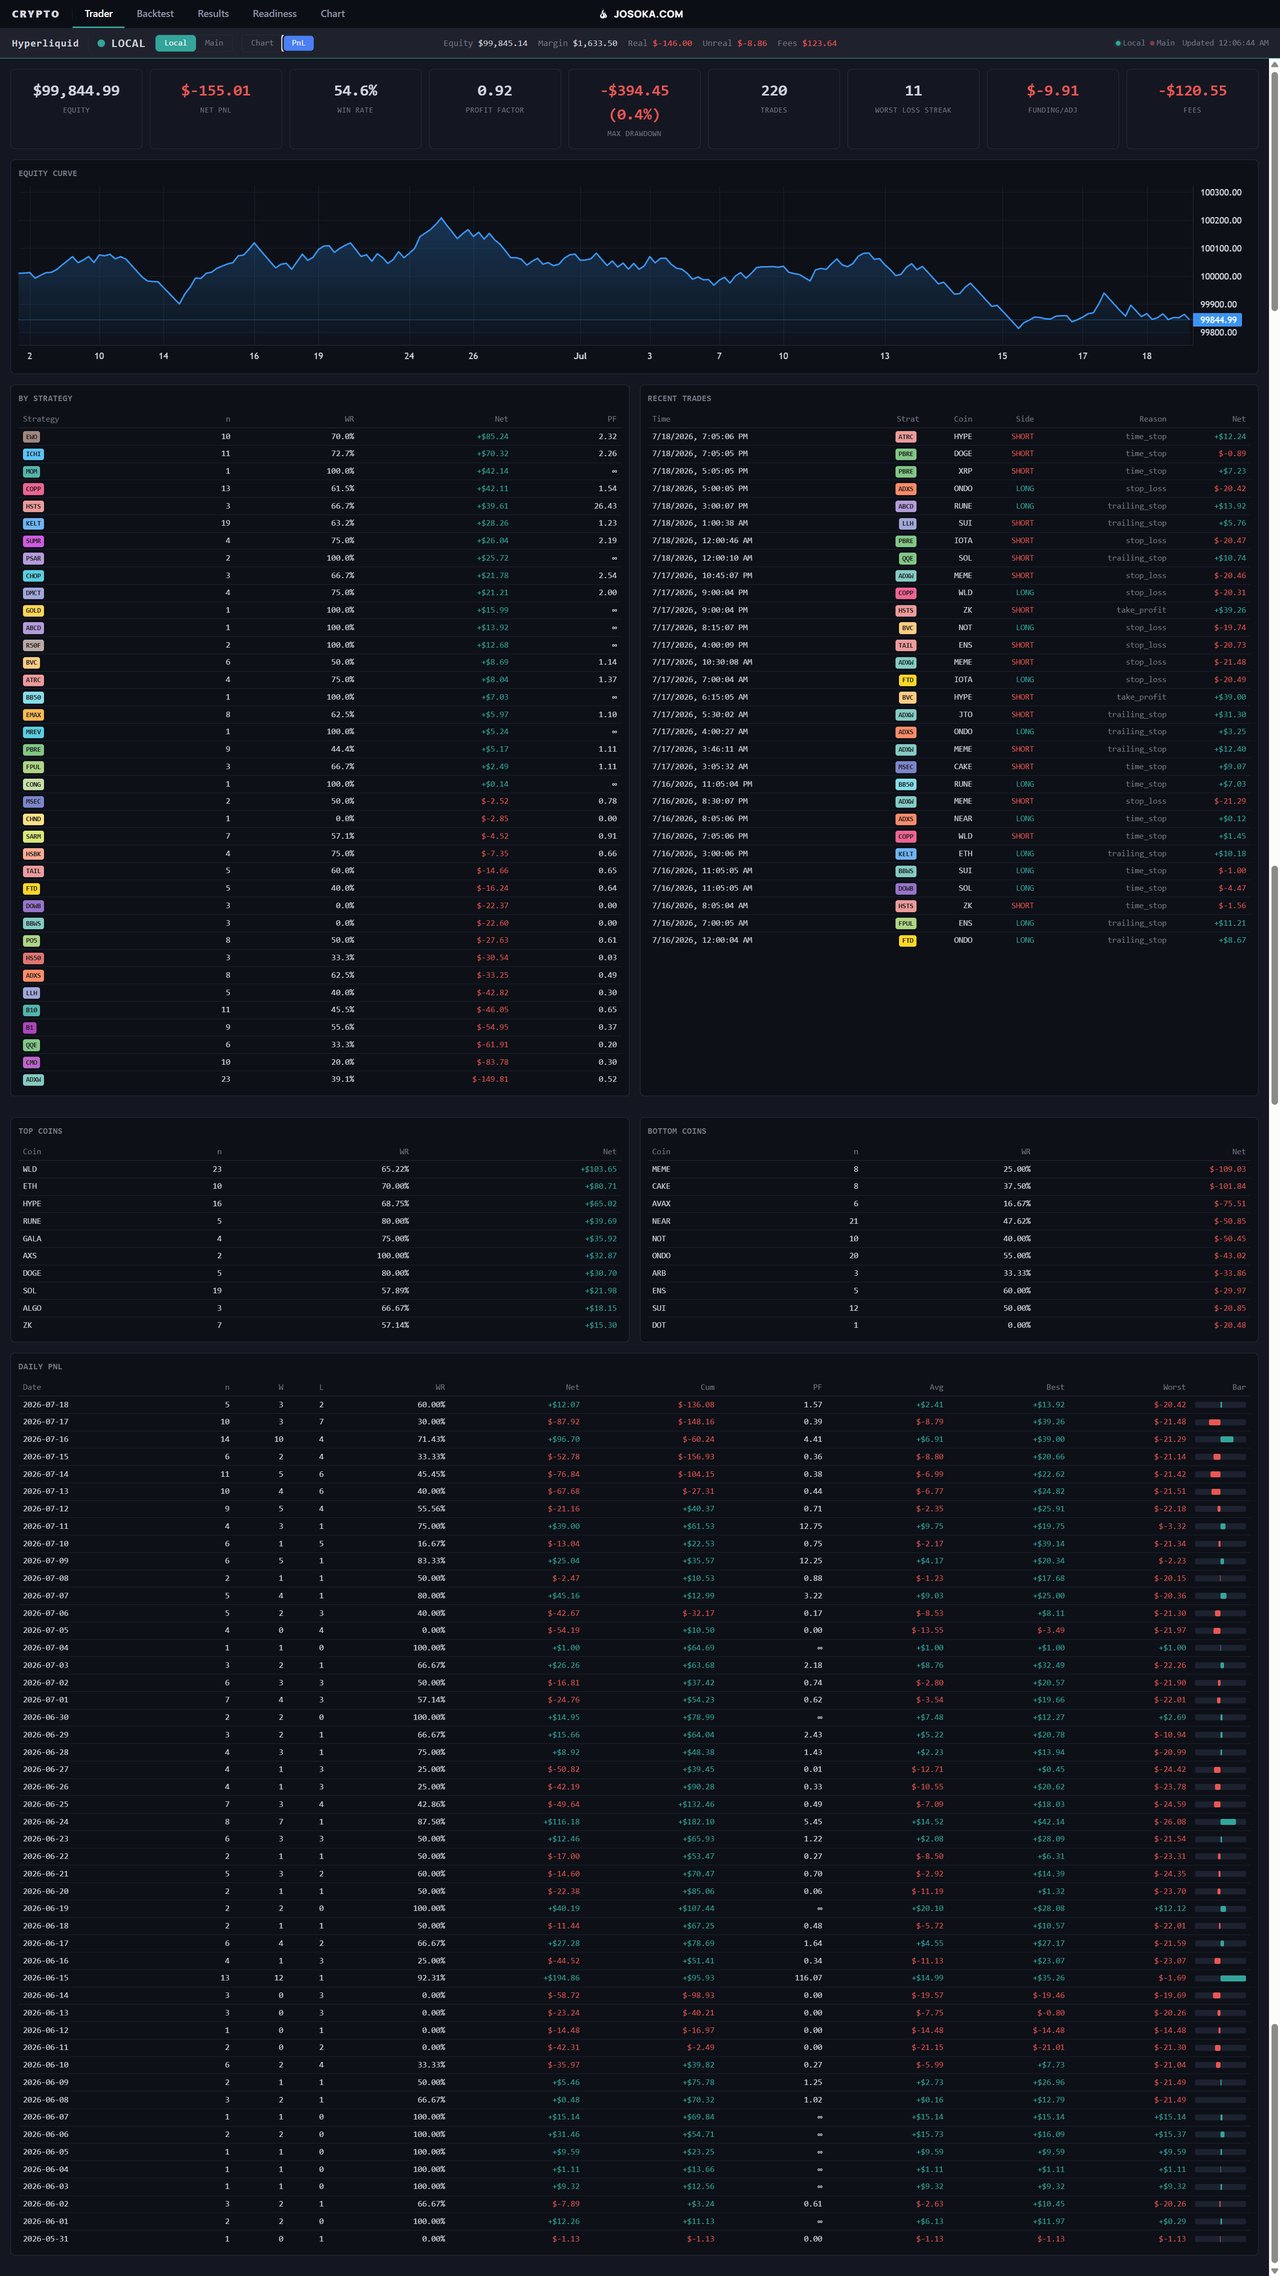Go to the Readiness tab
The width and height of the screenshot is (1280, 2276).
(x=274, y=14)
